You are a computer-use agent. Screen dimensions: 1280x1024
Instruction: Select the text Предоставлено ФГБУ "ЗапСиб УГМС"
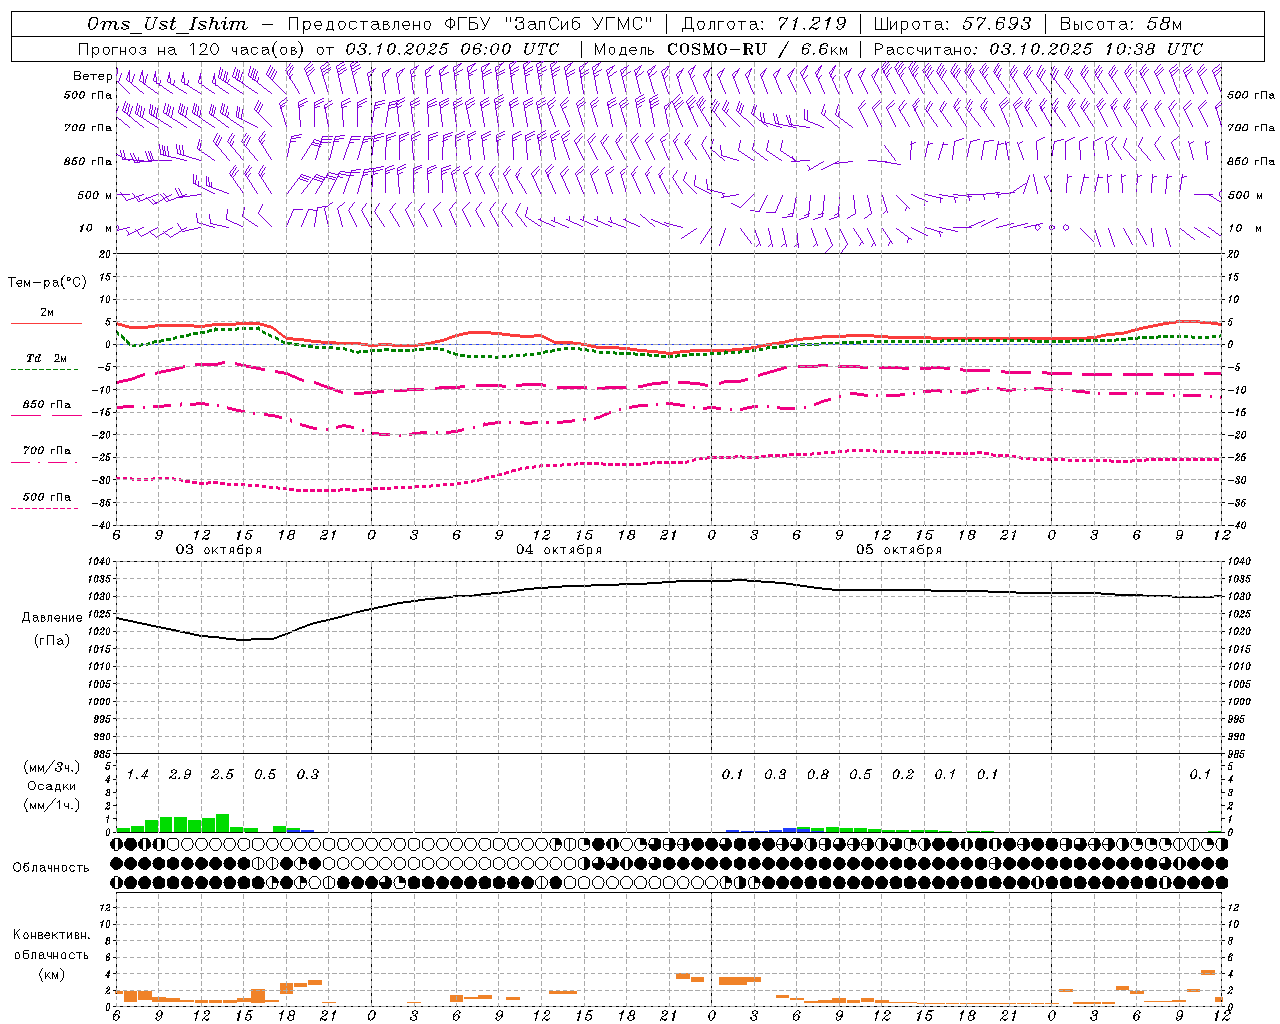pos(470,24)
